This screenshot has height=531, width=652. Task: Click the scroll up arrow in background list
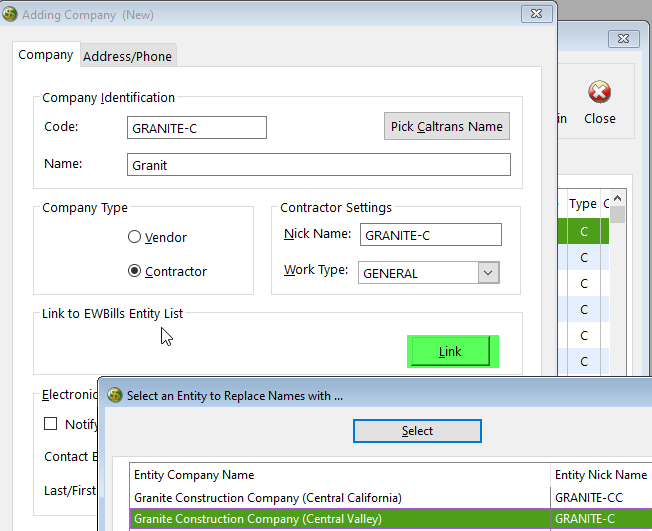pyautogui.click(x=617, y=198)
